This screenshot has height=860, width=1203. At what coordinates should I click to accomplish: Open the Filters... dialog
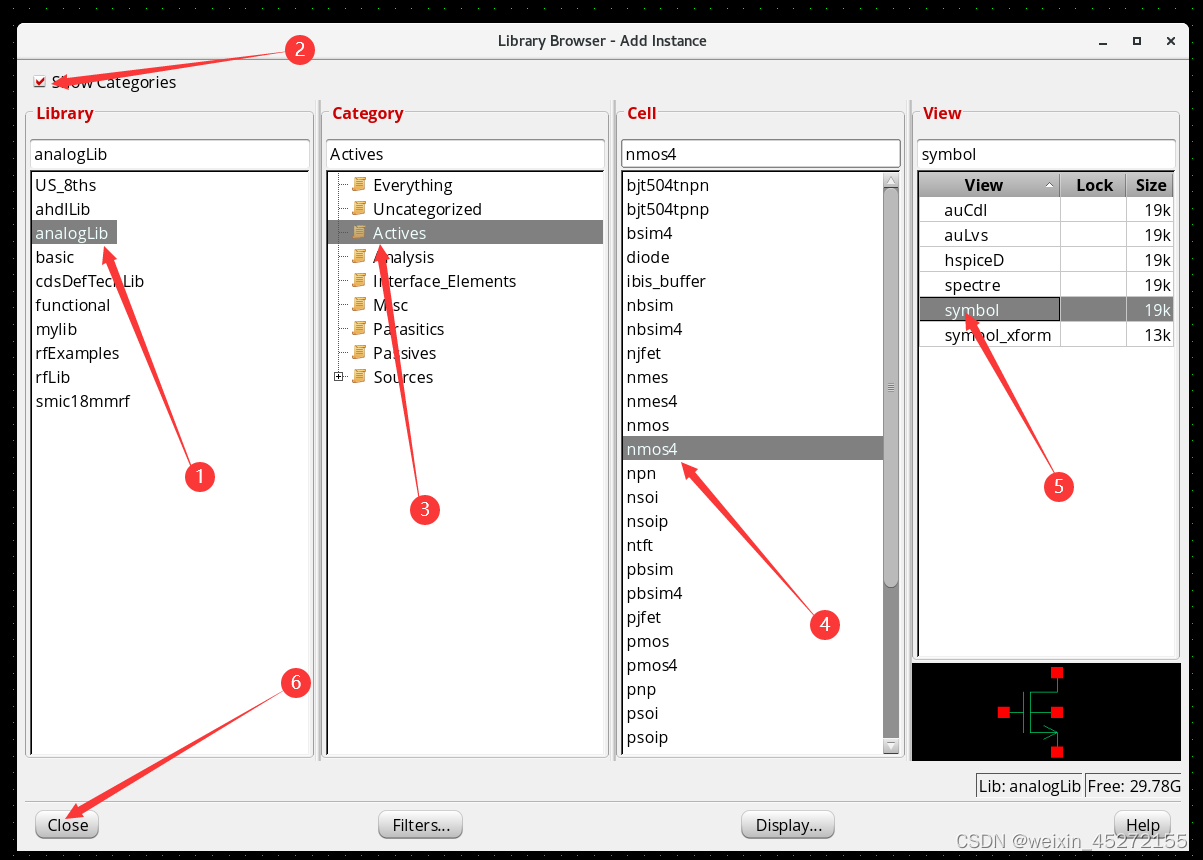pyautogui.click(x=420, y=825)
